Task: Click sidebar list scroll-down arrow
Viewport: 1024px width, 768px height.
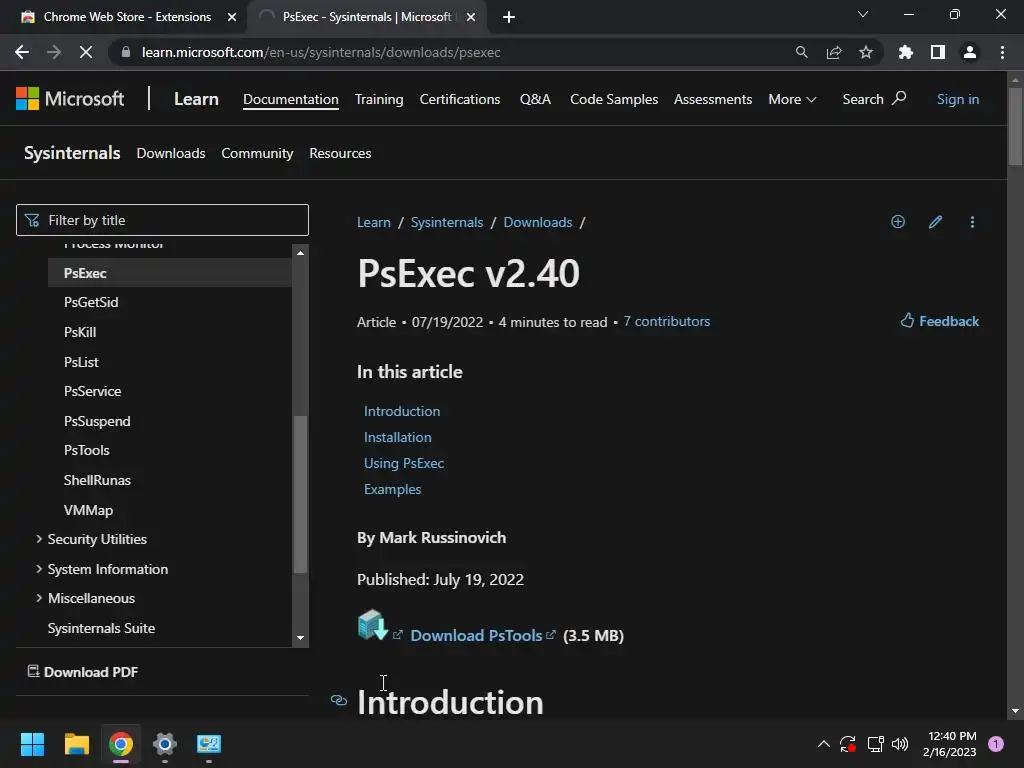Action: click(x=300, y=638)
